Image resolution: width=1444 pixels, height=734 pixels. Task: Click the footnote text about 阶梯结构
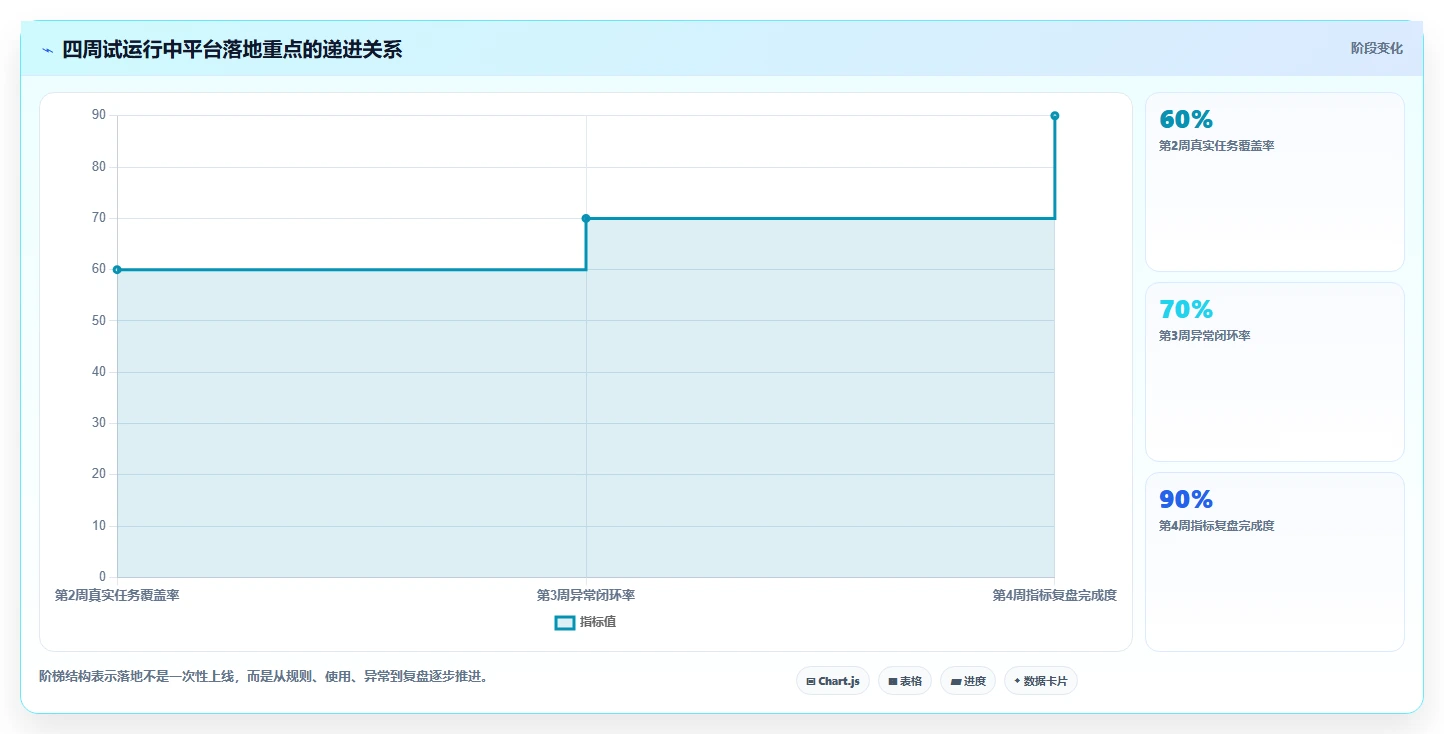tap(264, 677)
